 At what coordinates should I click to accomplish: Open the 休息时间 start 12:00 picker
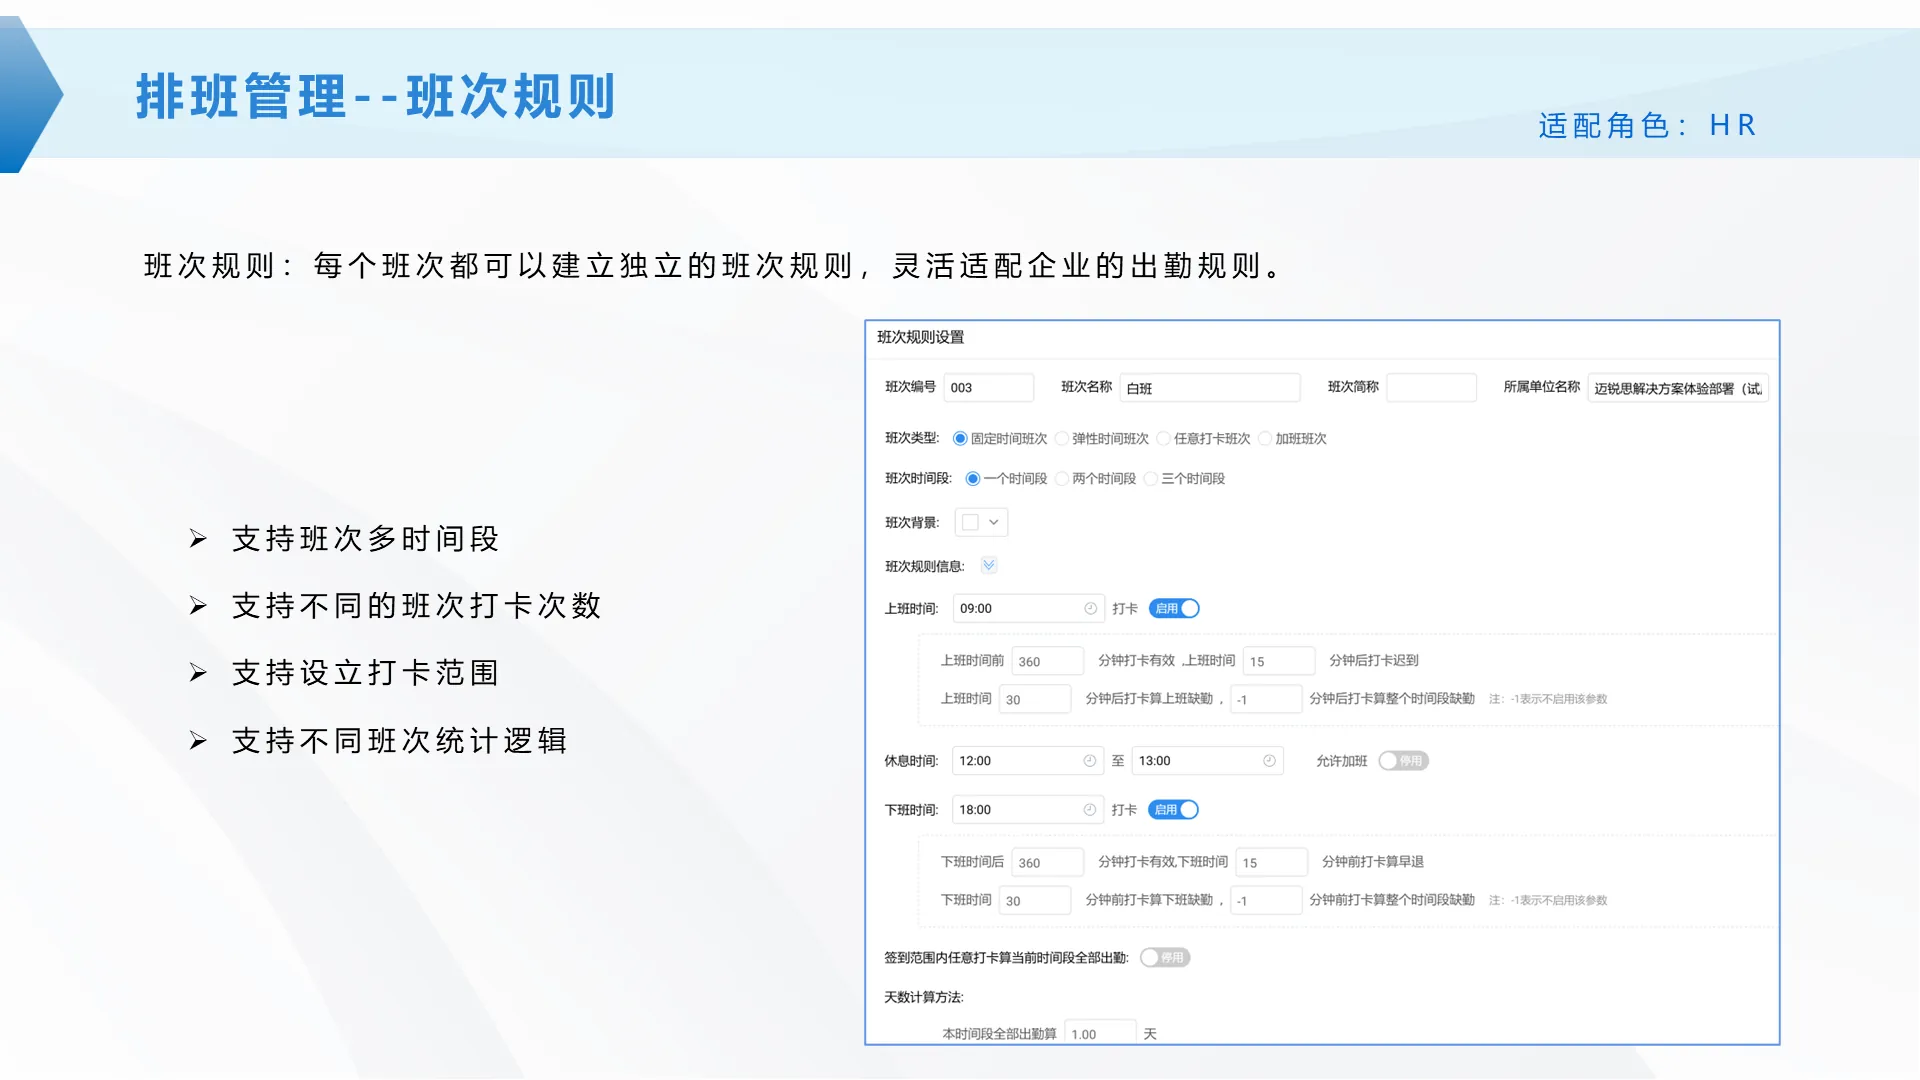click(1027, 761)
